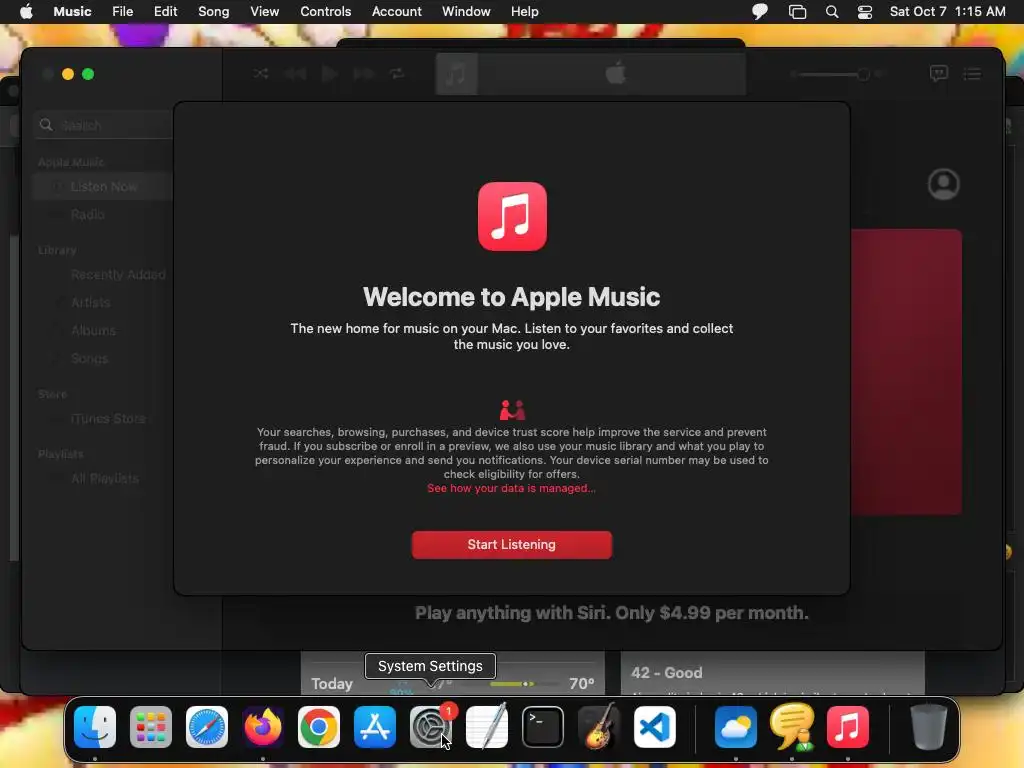Open TextEdit from the Dock
Viewport: 1024px width, 768px height.
[x=487, y=727]
